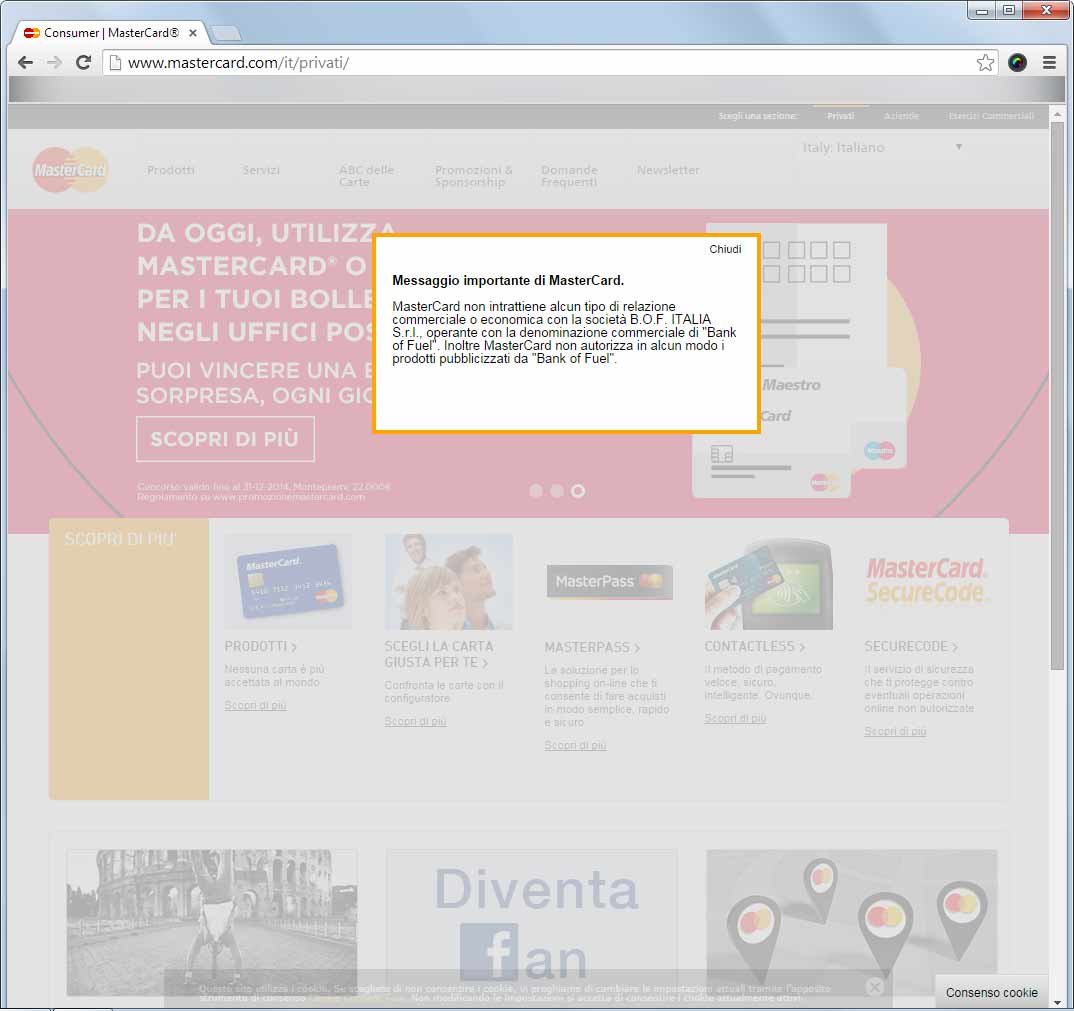This screenshot has height=1011, width=1074.
Task: Click Scopri di più under Prodotti
Action: [x=255, y=706]
